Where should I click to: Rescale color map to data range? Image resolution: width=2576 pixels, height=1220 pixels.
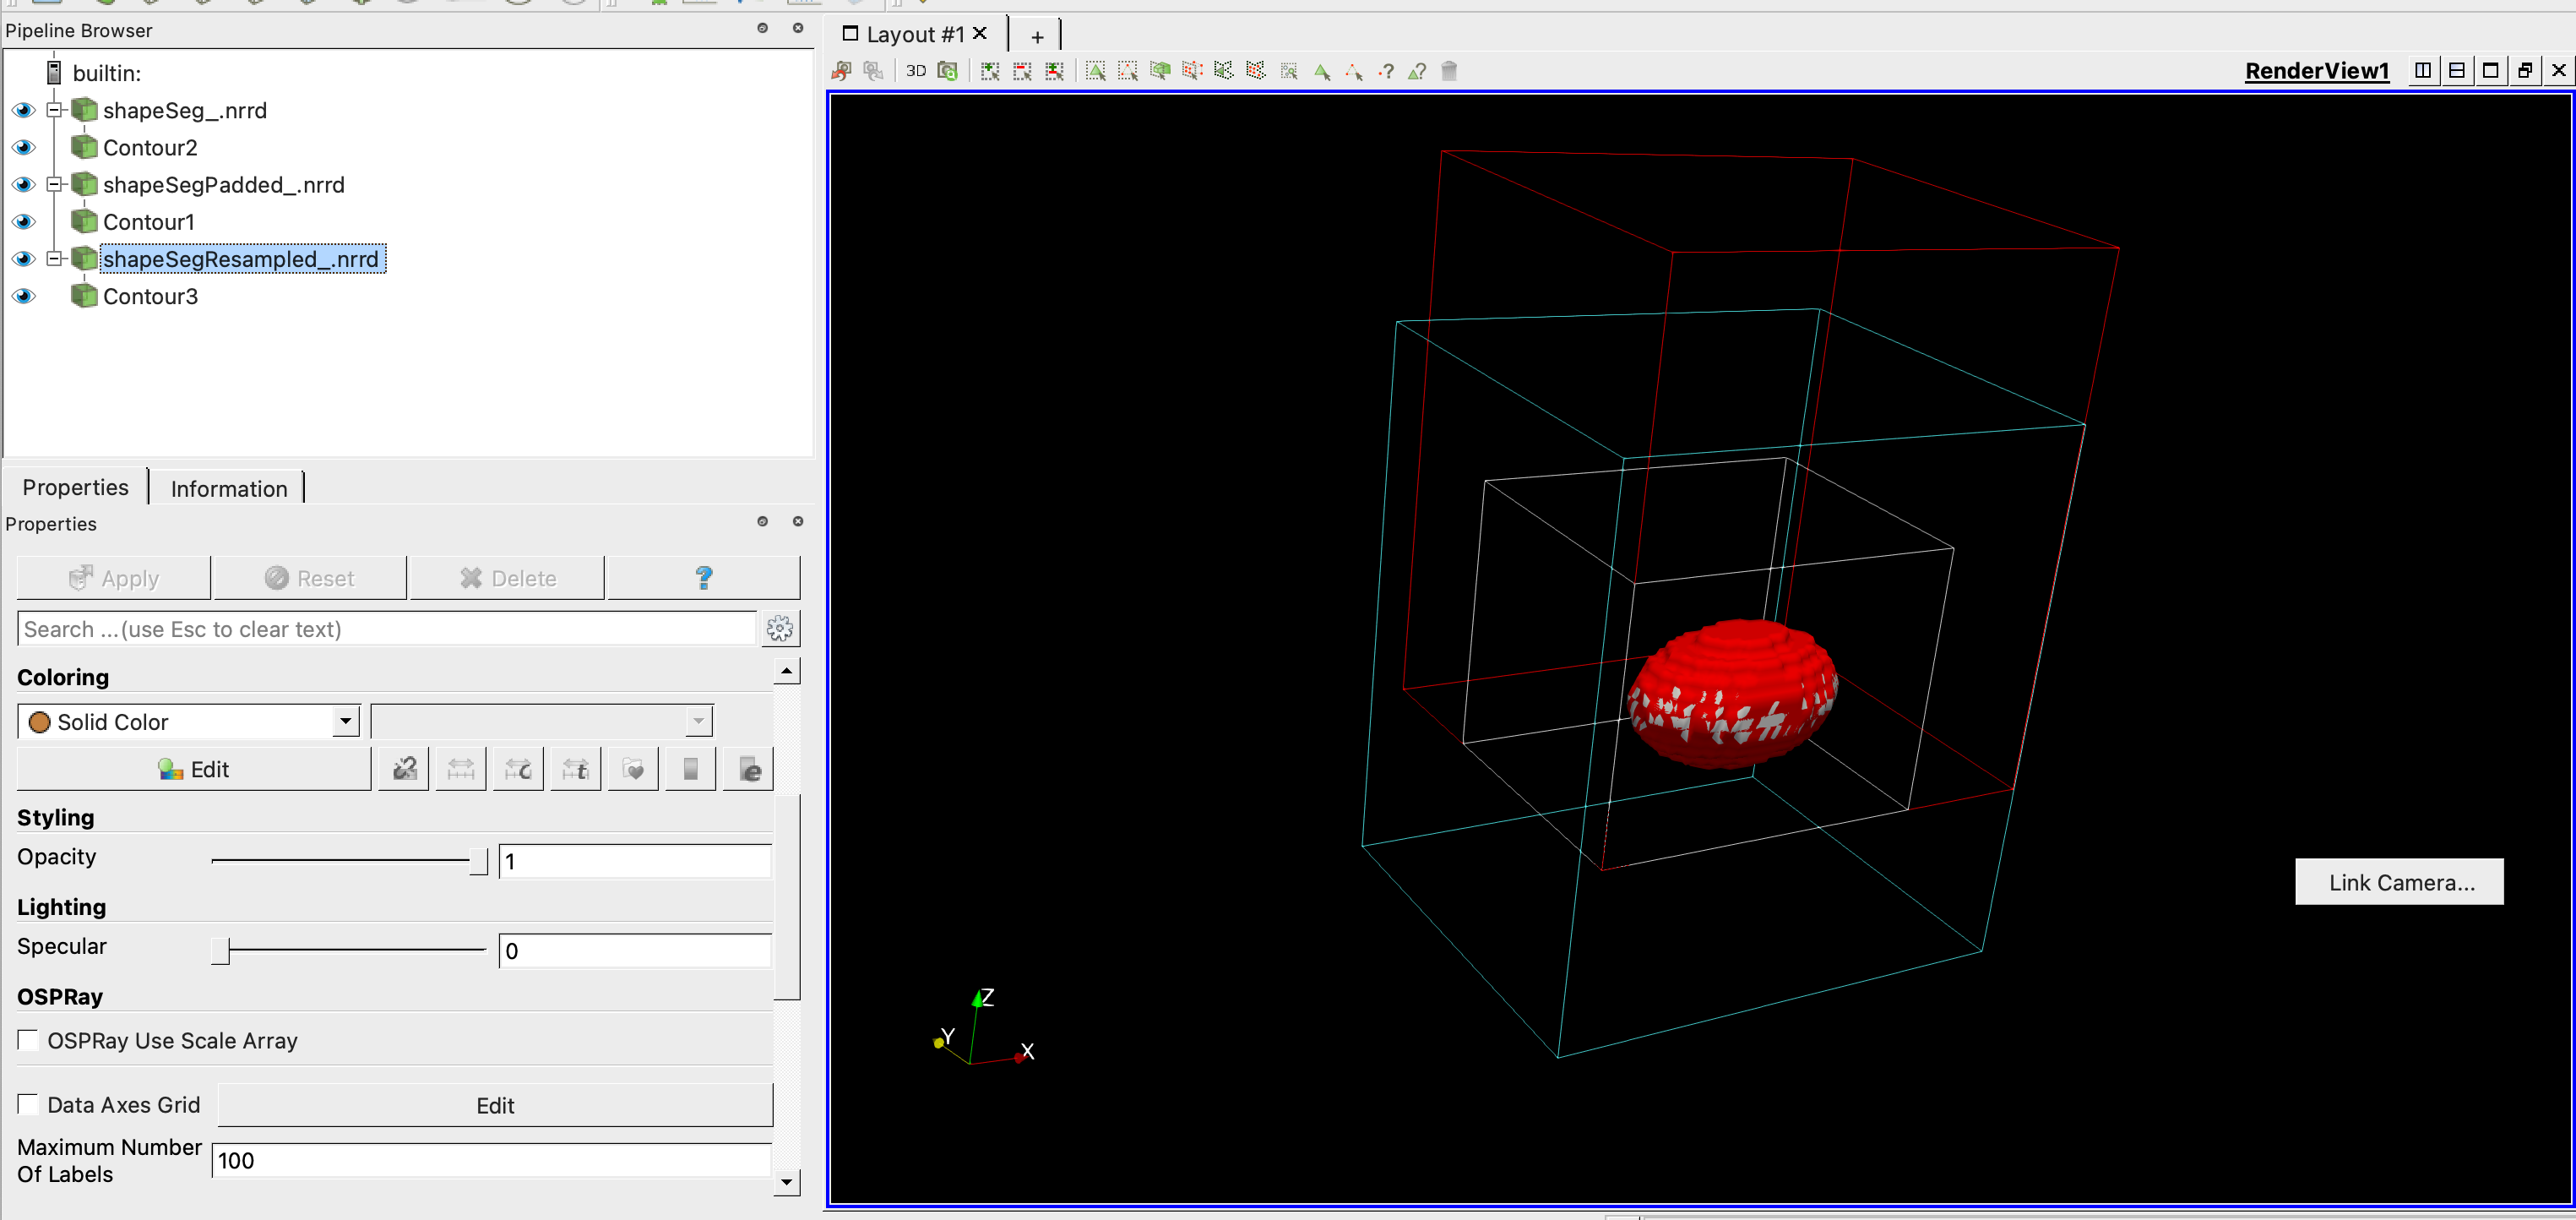click(x=460, y=768)
